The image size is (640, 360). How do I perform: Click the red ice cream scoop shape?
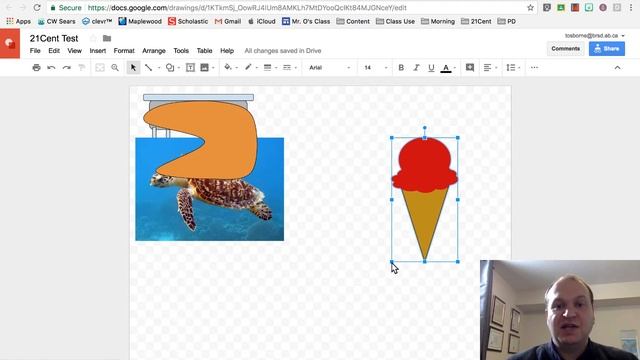click(424, 165)
